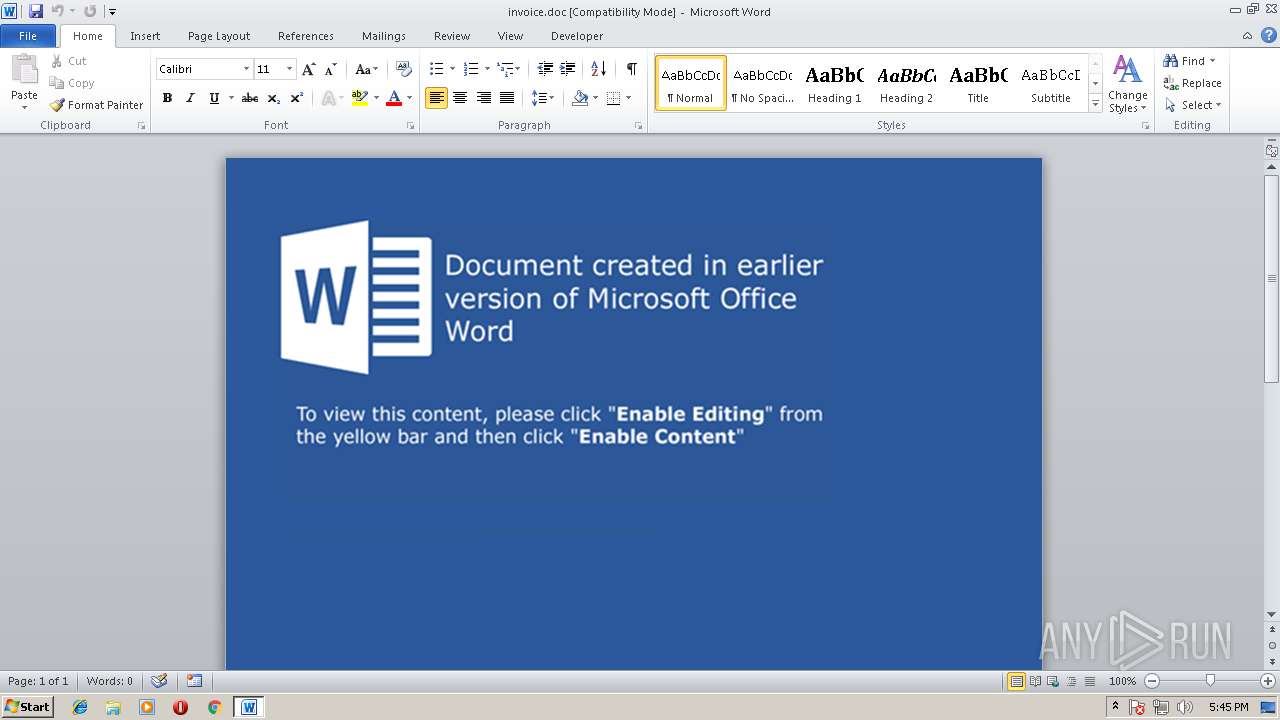Switch to Print Layout view in status bar
1280x720 pixels.
(x=1016, y=681)
